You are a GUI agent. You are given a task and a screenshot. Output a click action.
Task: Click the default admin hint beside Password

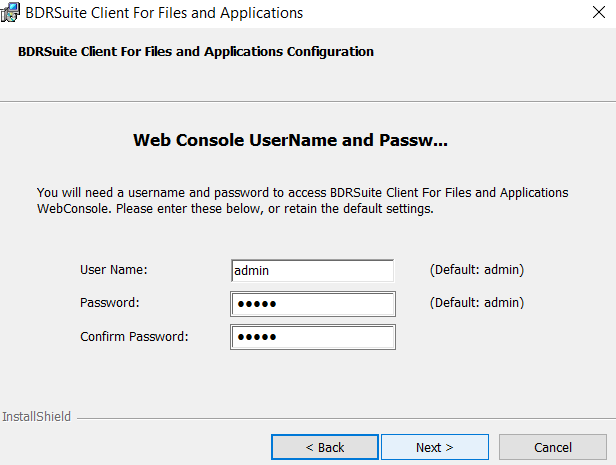coord(477,303)
